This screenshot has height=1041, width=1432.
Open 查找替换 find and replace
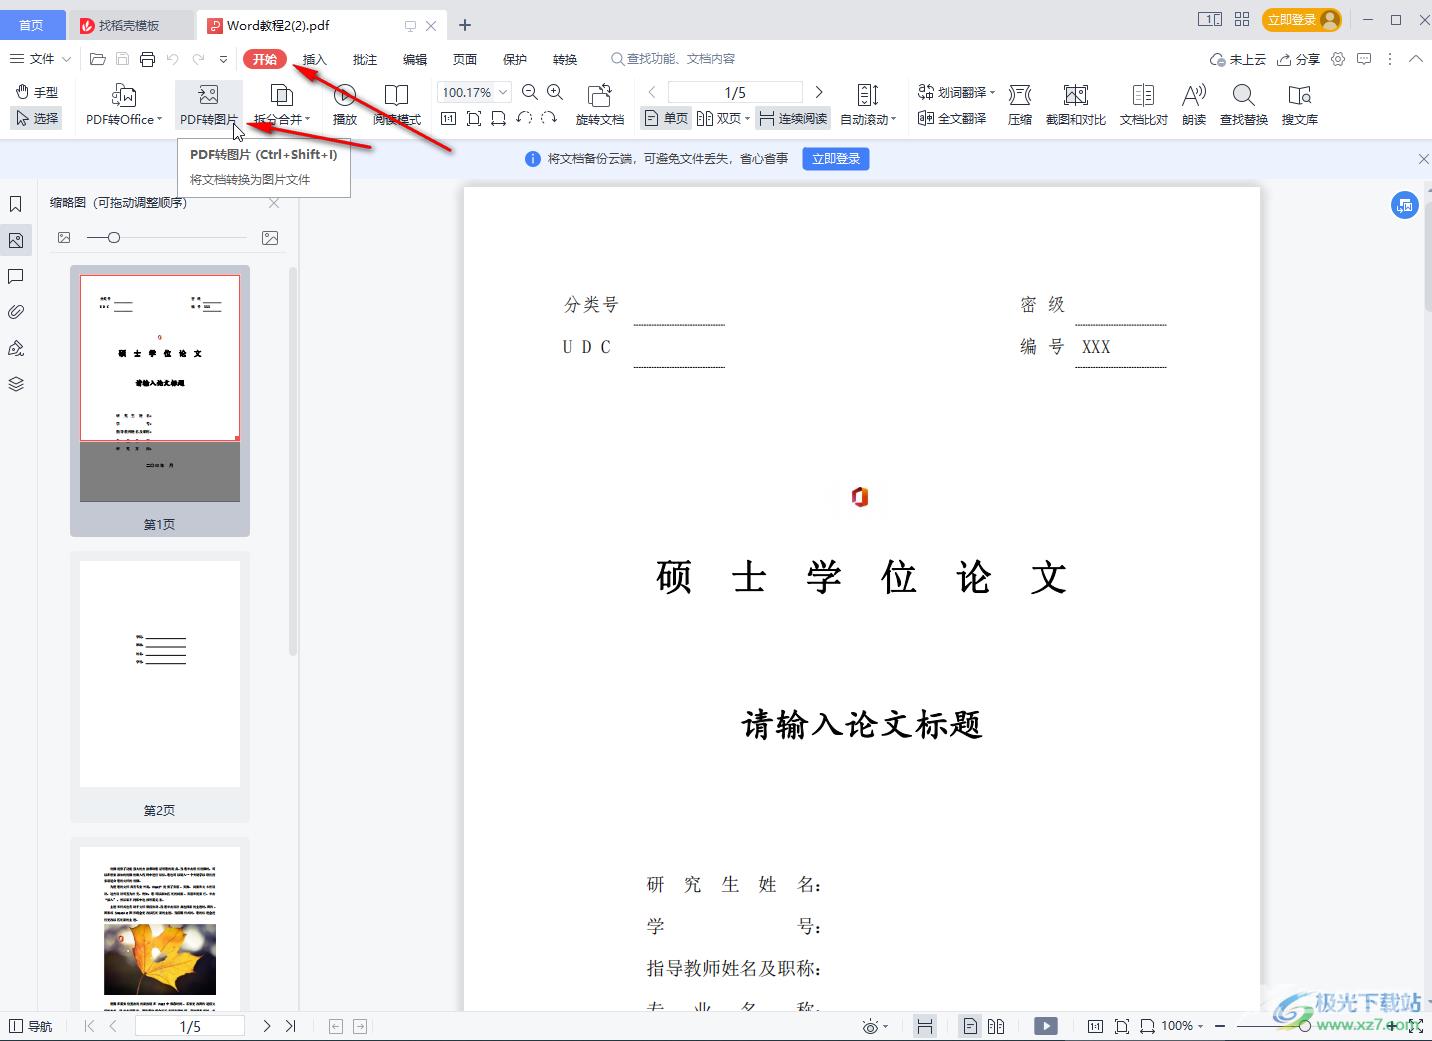click(1244, 104)
